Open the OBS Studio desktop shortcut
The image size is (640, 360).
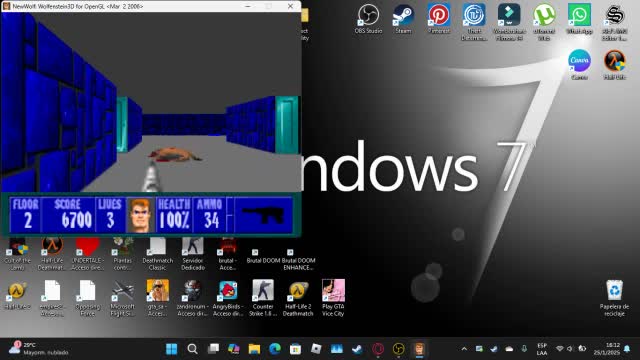click(x=368, y=19)
